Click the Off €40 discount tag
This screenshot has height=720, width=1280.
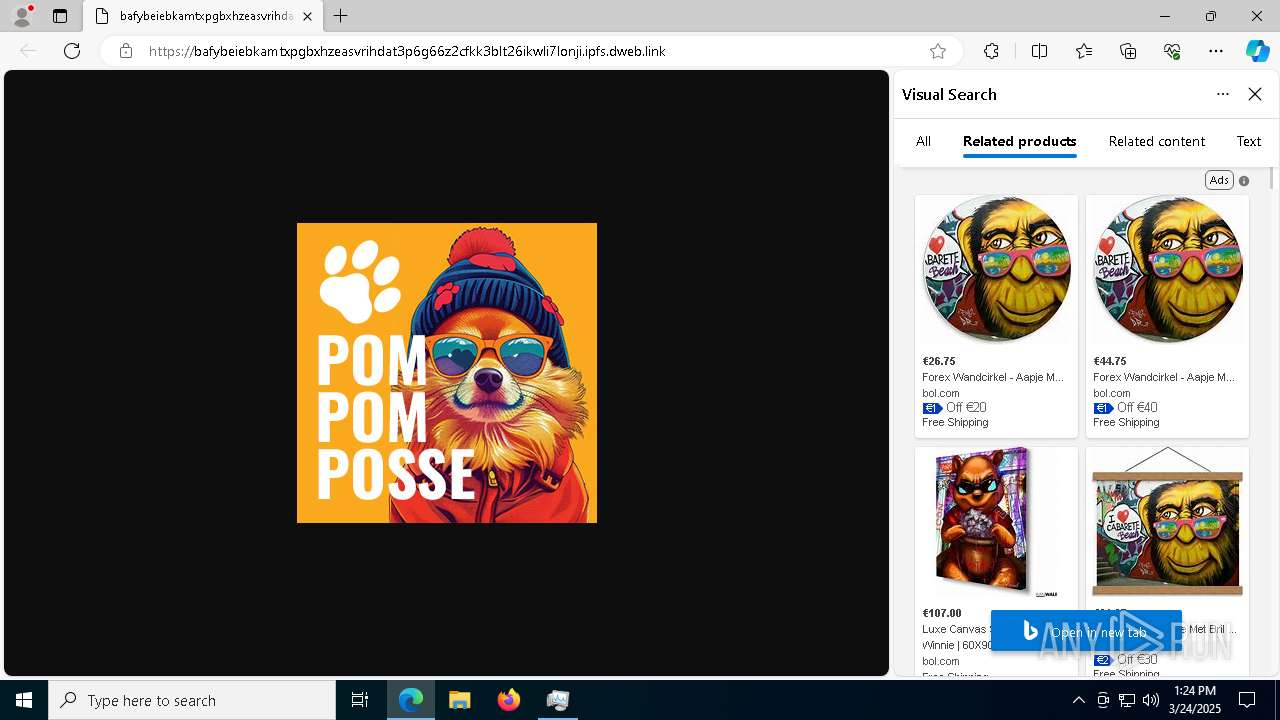(1125, 408)
